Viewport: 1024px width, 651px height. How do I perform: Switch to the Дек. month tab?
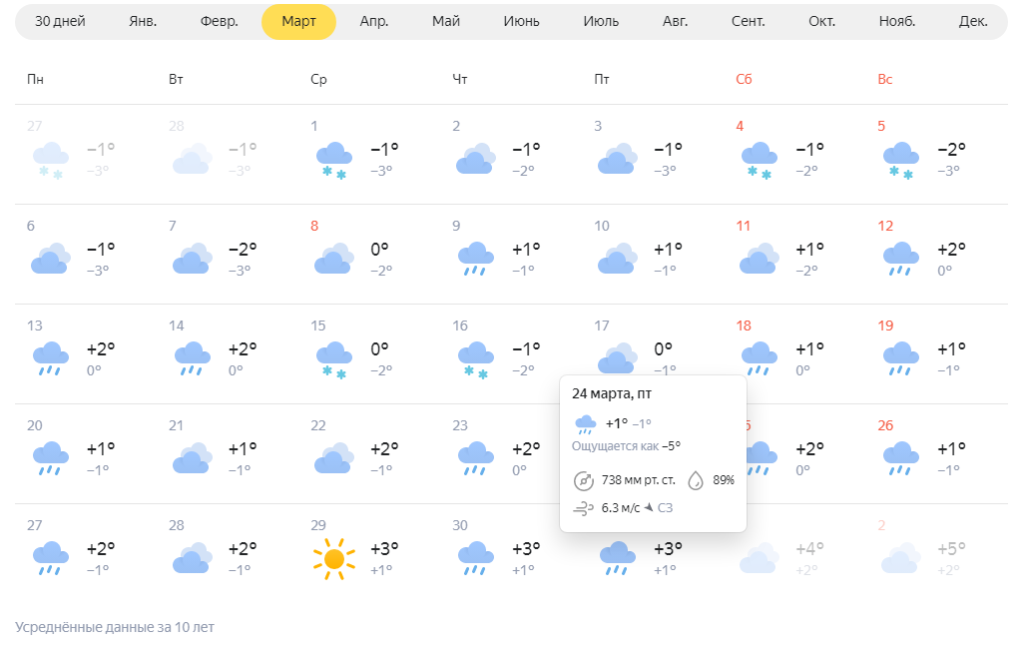pyautogui.click(x=972, y=22)
